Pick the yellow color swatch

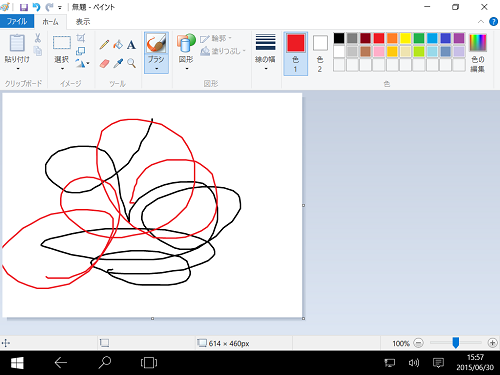[x=405, y=38]
